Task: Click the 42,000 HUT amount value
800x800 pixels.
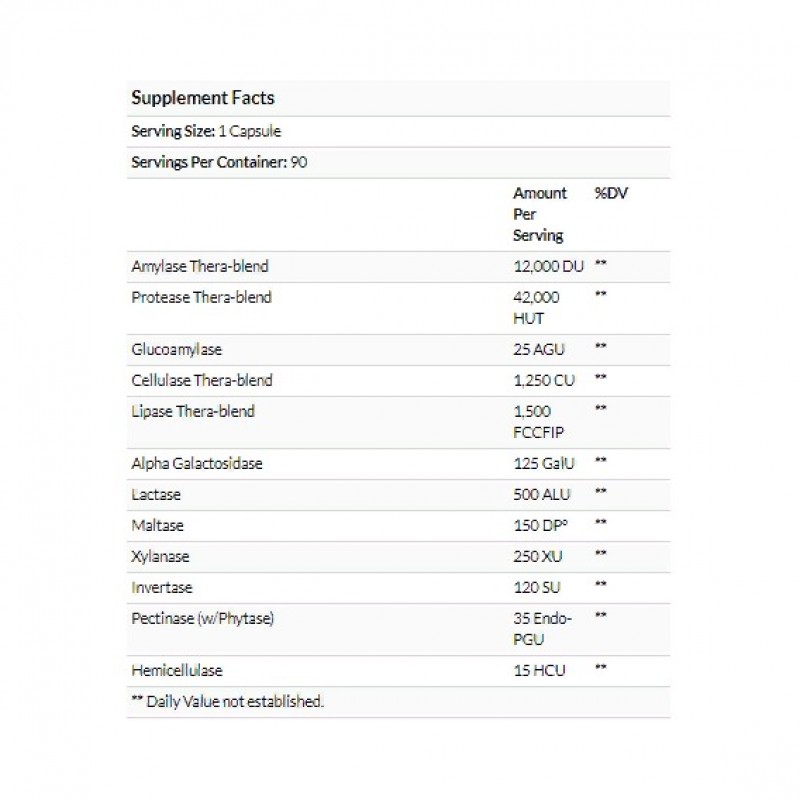Action: [536, 307]
